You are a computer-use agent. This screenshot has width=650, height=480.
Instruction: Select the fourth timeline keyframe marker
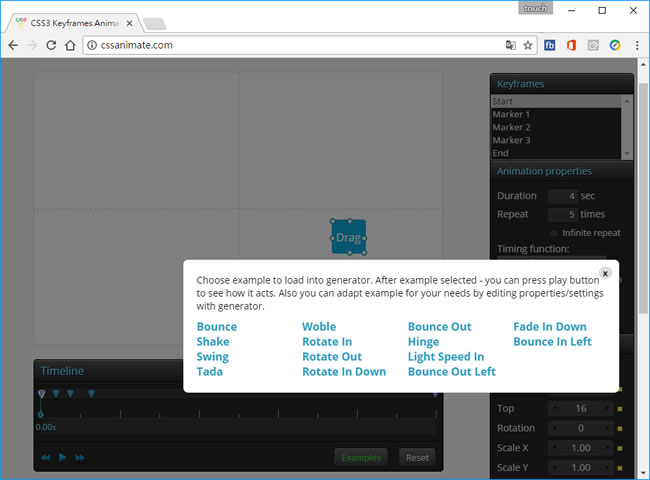[x=91, y=393]
